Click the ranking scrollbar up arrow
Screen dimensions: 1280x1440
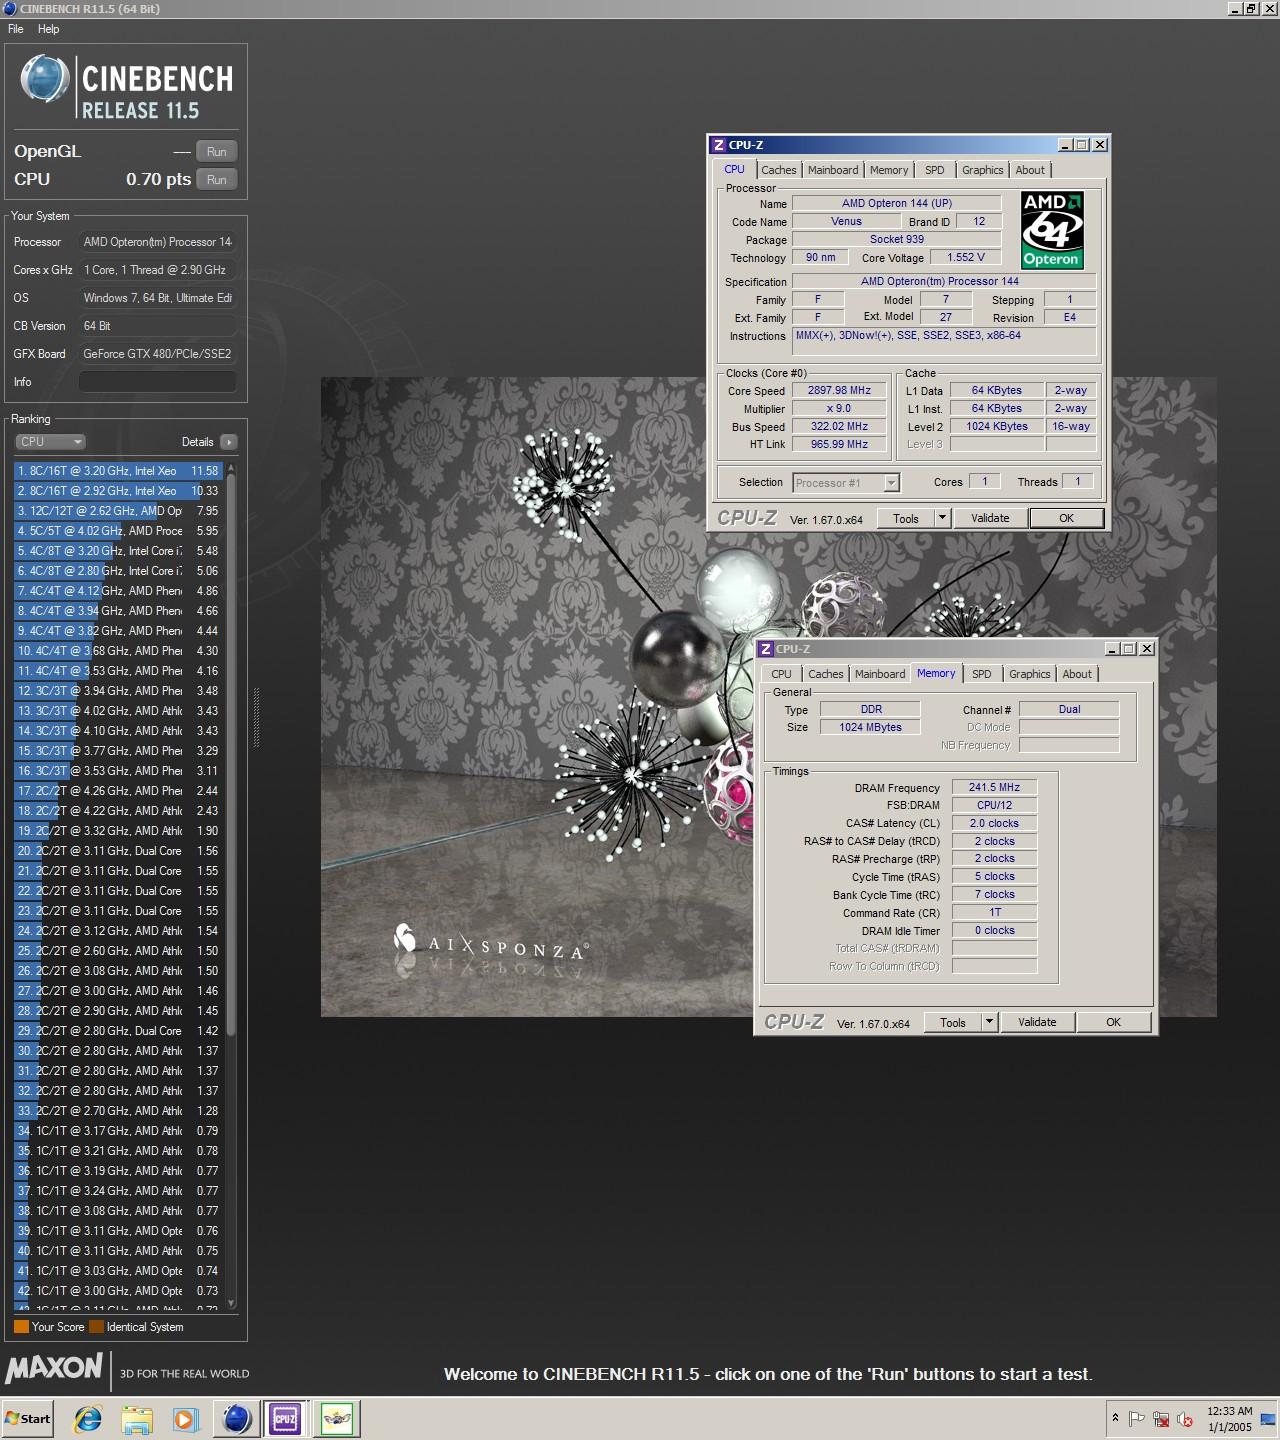tap(232, 467)
